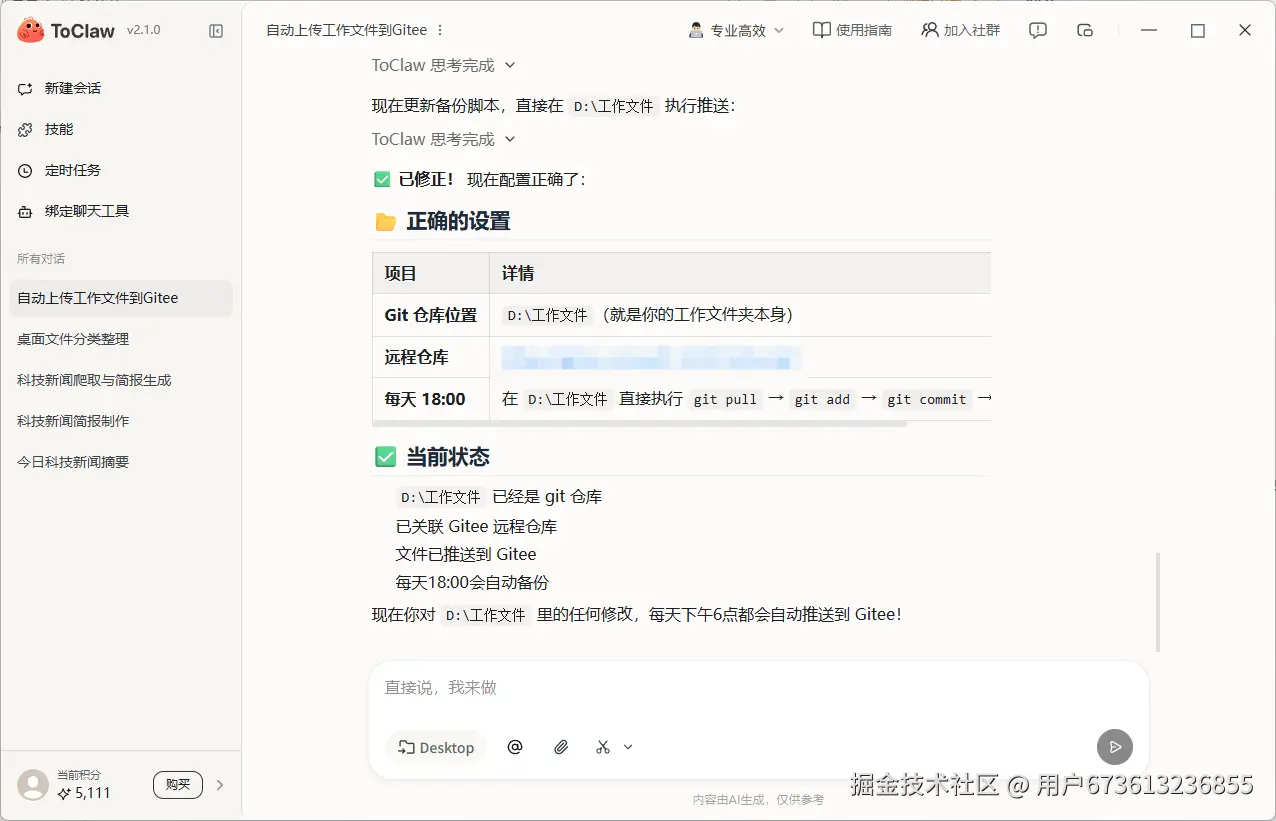
Task: Open the conversation title more-options menu
Action: click(x=440, y=31)
